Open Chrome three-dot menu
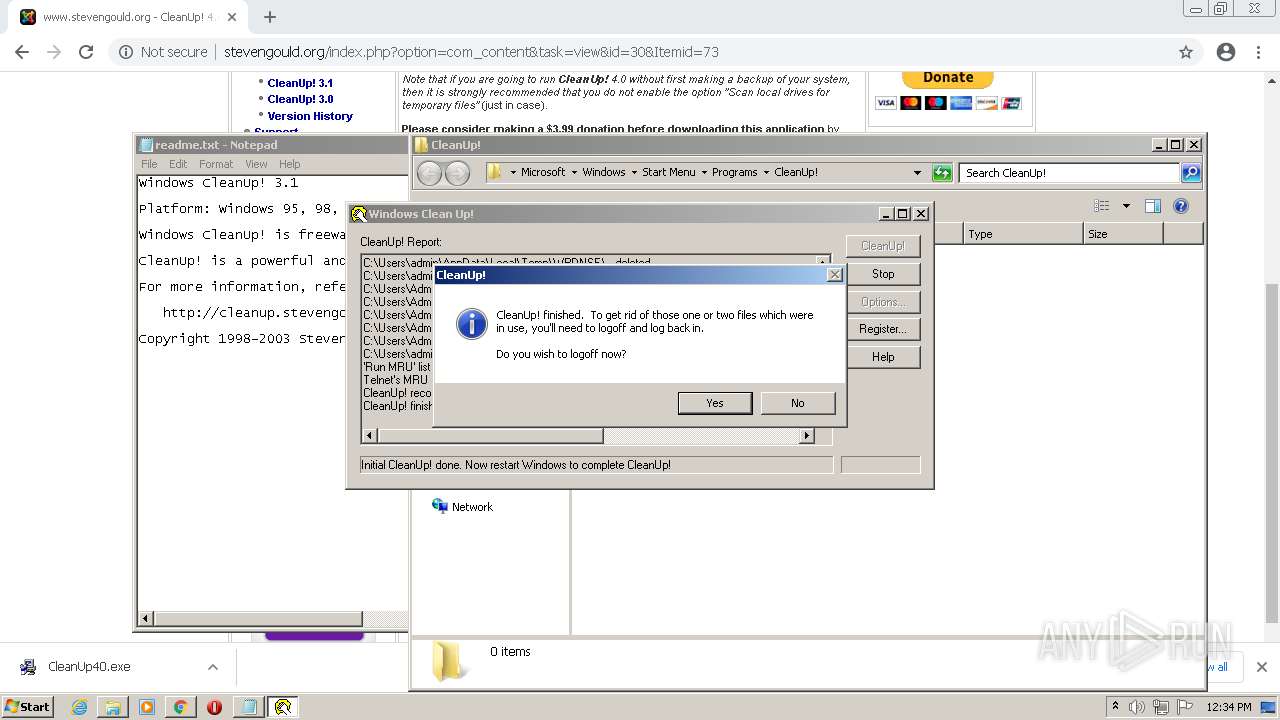Viewport: 1280px width, 720px height. pyautogui.click(x=1259, y=52)
